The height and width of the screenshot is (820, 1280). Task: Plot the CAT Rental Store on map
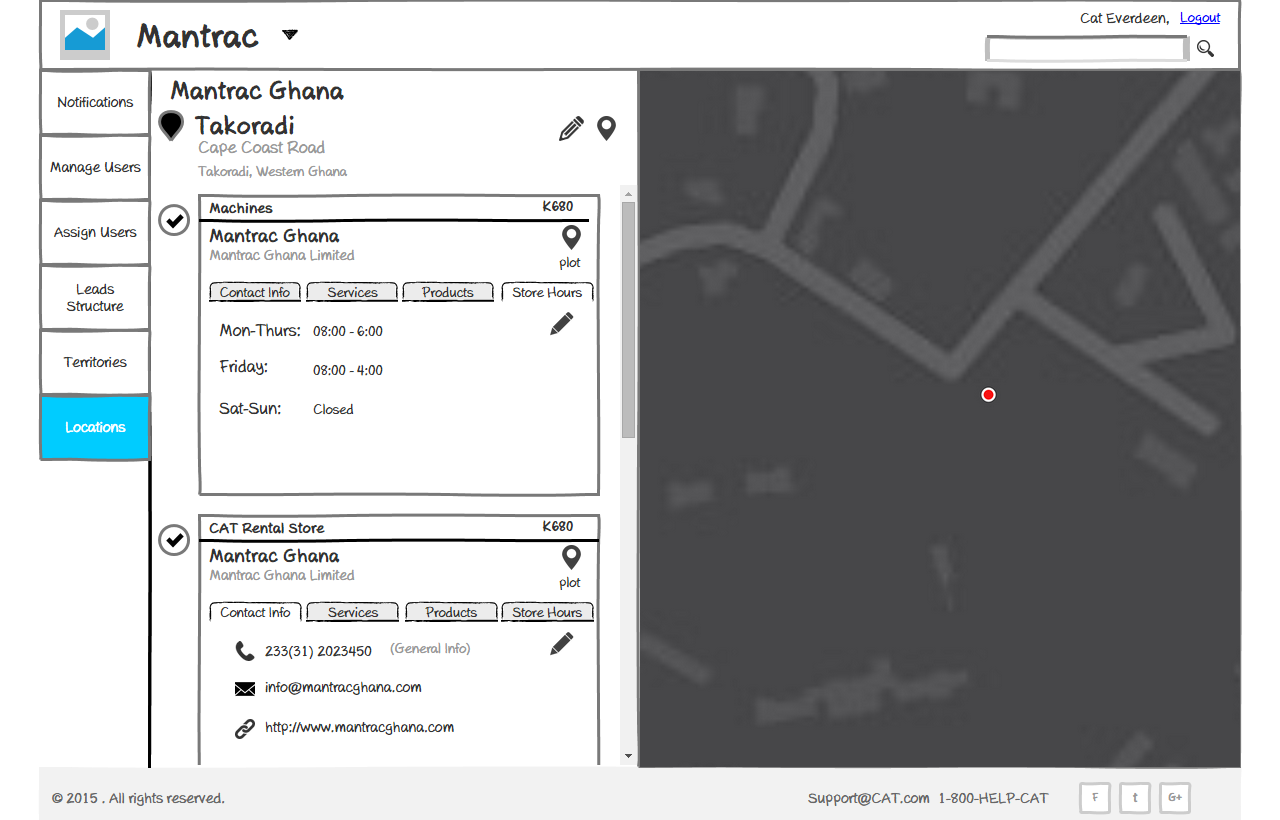570,567
